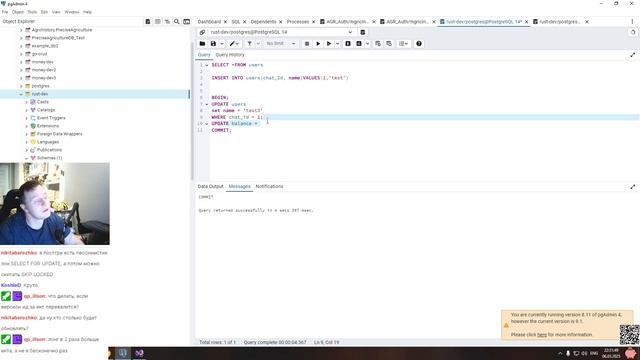Expand the Casts tree node
The width and height of the screenshot is (640, 360).
pos(27,102)
